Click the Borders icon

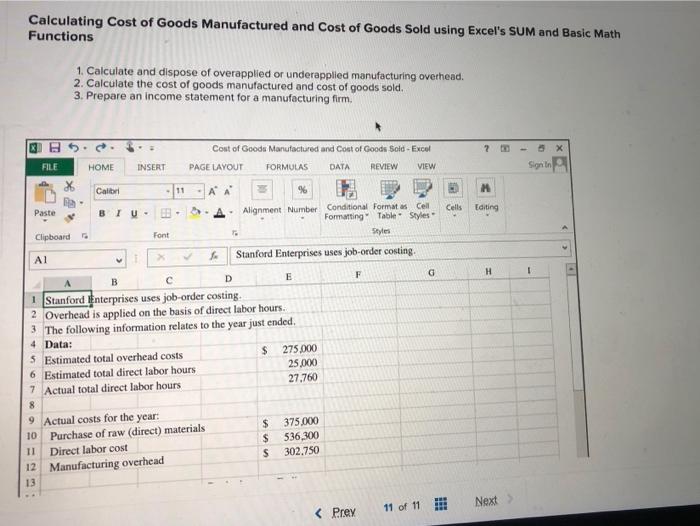click(x=166, y=213)
